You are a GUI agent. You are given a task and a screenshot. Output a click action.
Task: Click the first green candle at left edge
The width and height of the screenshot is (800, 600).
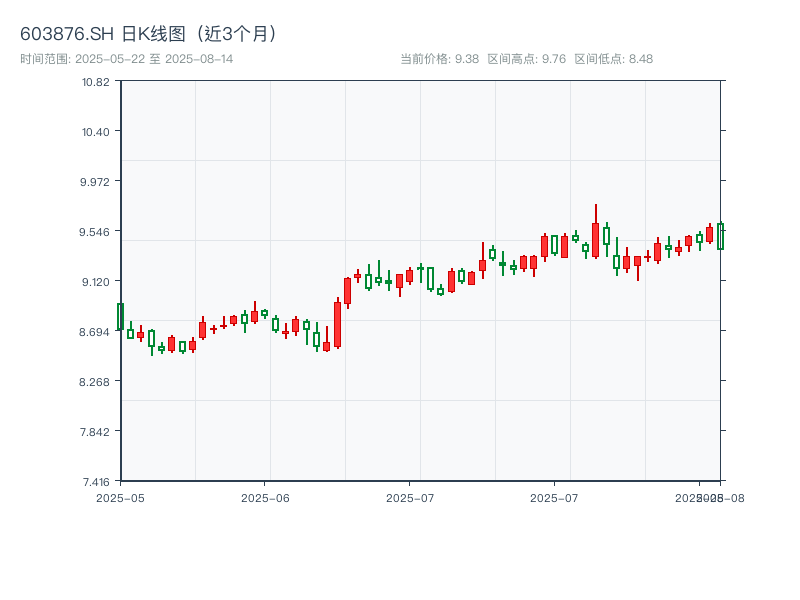coord(120,316)
